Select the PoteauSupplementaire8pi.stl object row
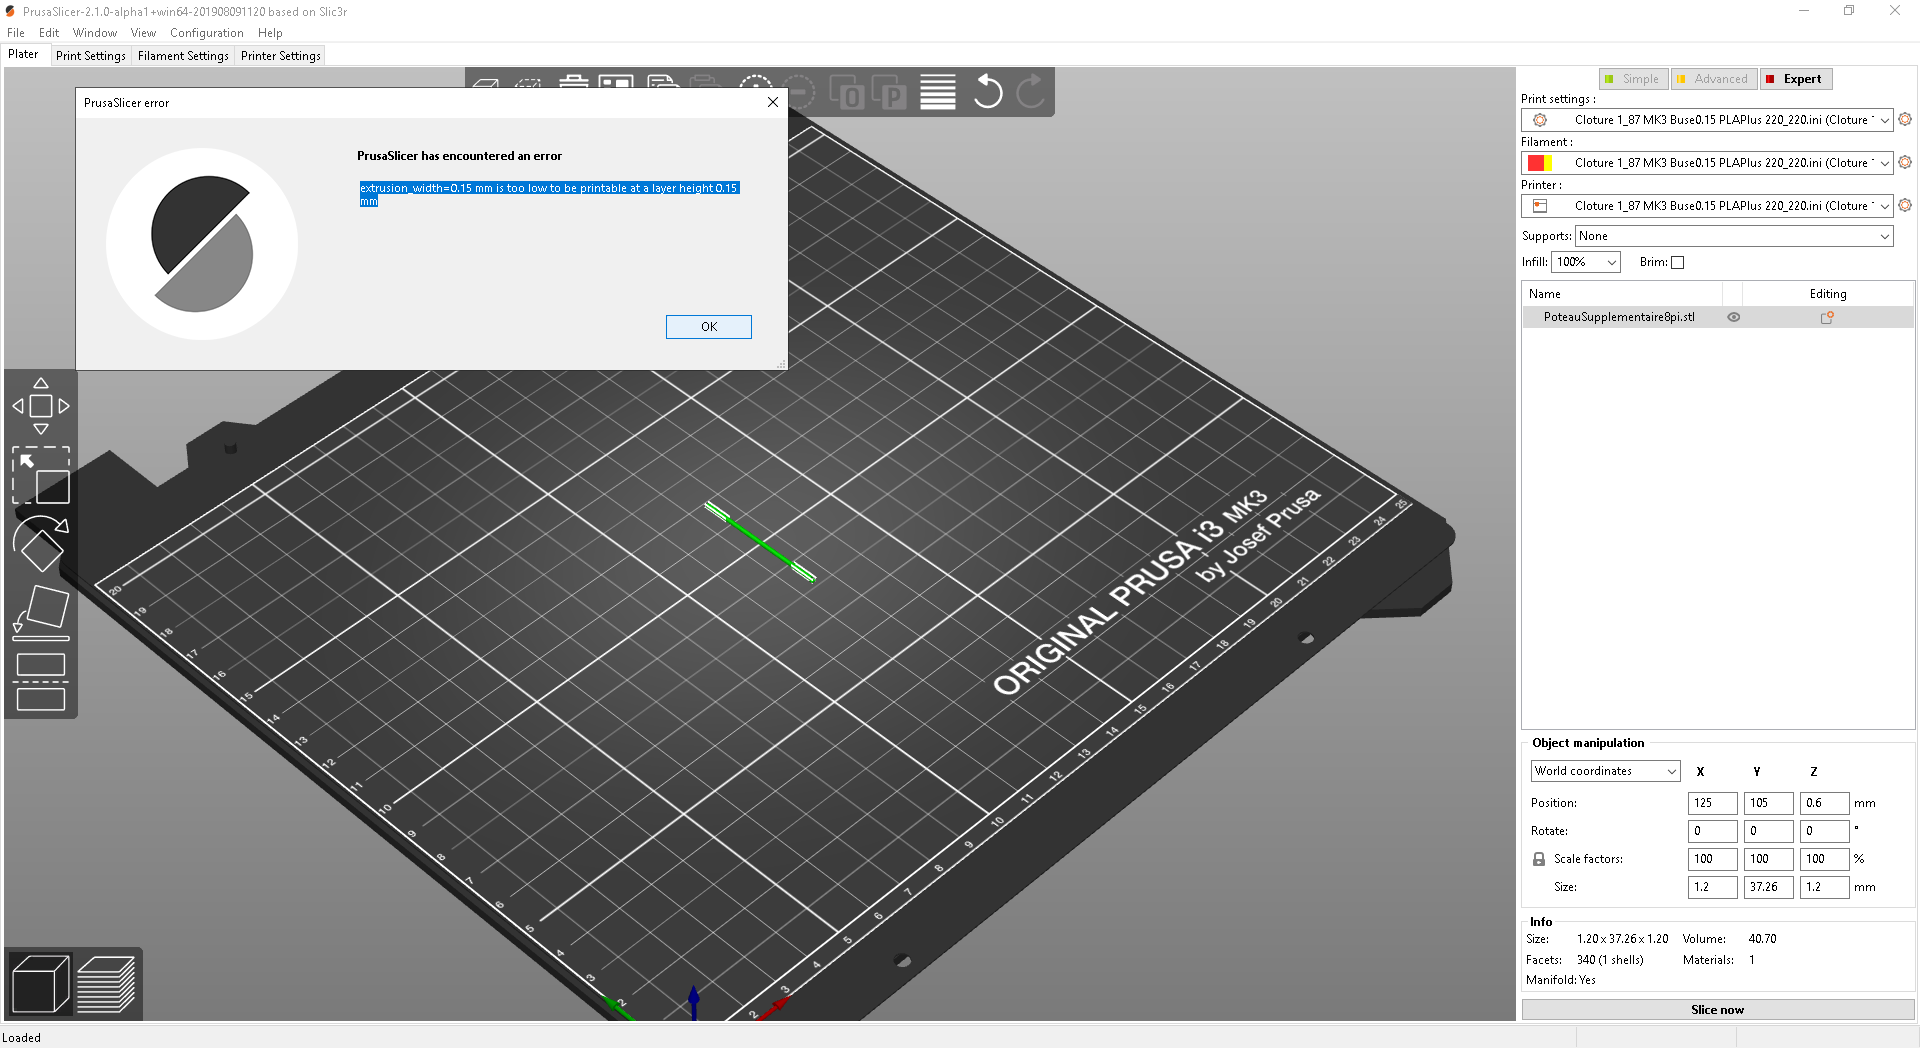 pyautogui.click(x=1717, y=317)
